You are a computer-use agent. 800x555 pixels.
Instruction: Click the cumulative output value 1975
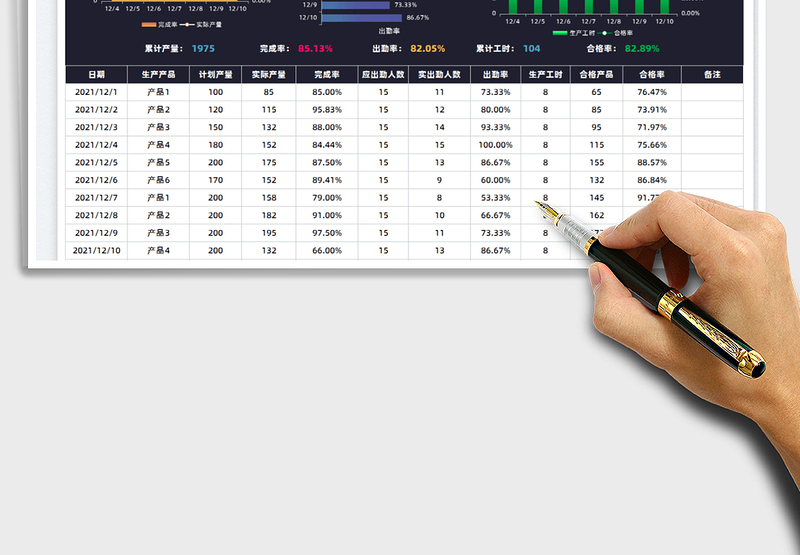(202, 48)
